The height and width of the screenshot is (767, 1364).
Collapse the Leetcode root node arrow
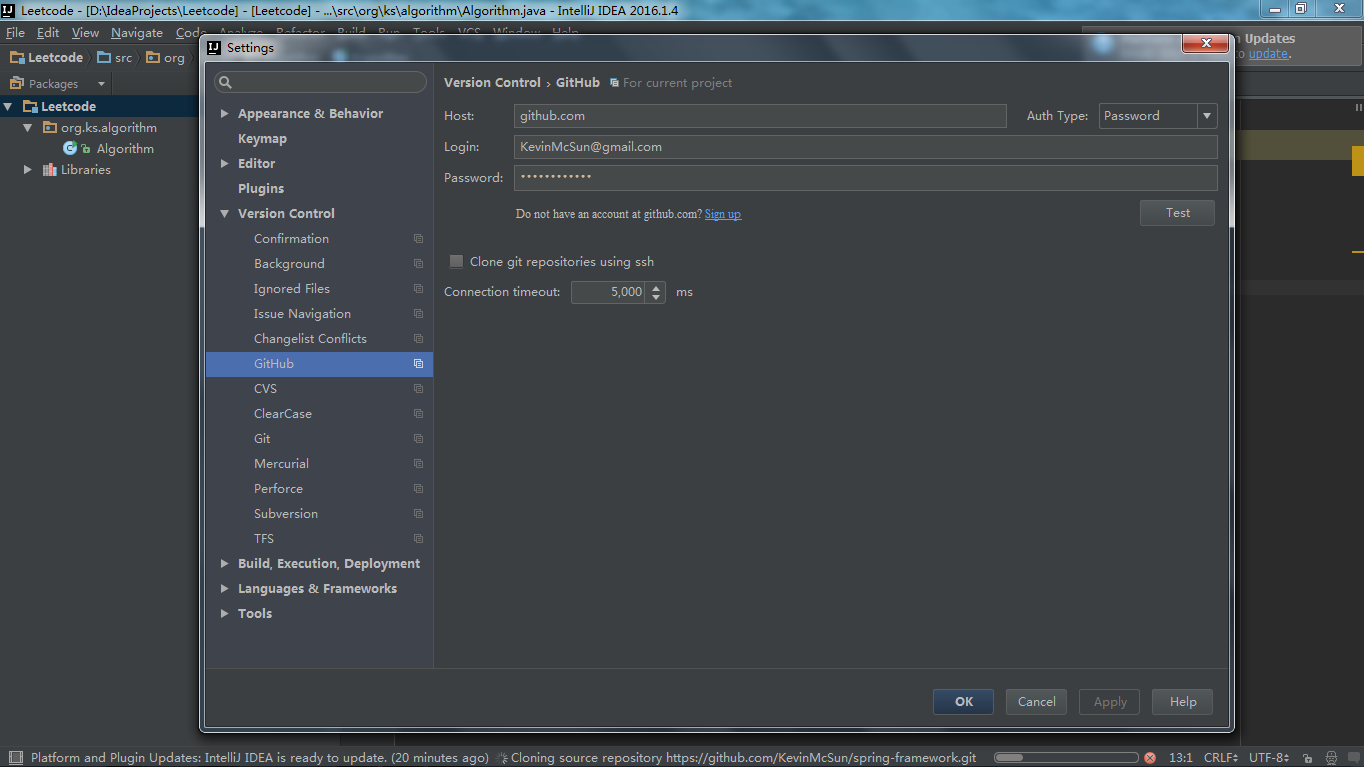tap(8, 106)
